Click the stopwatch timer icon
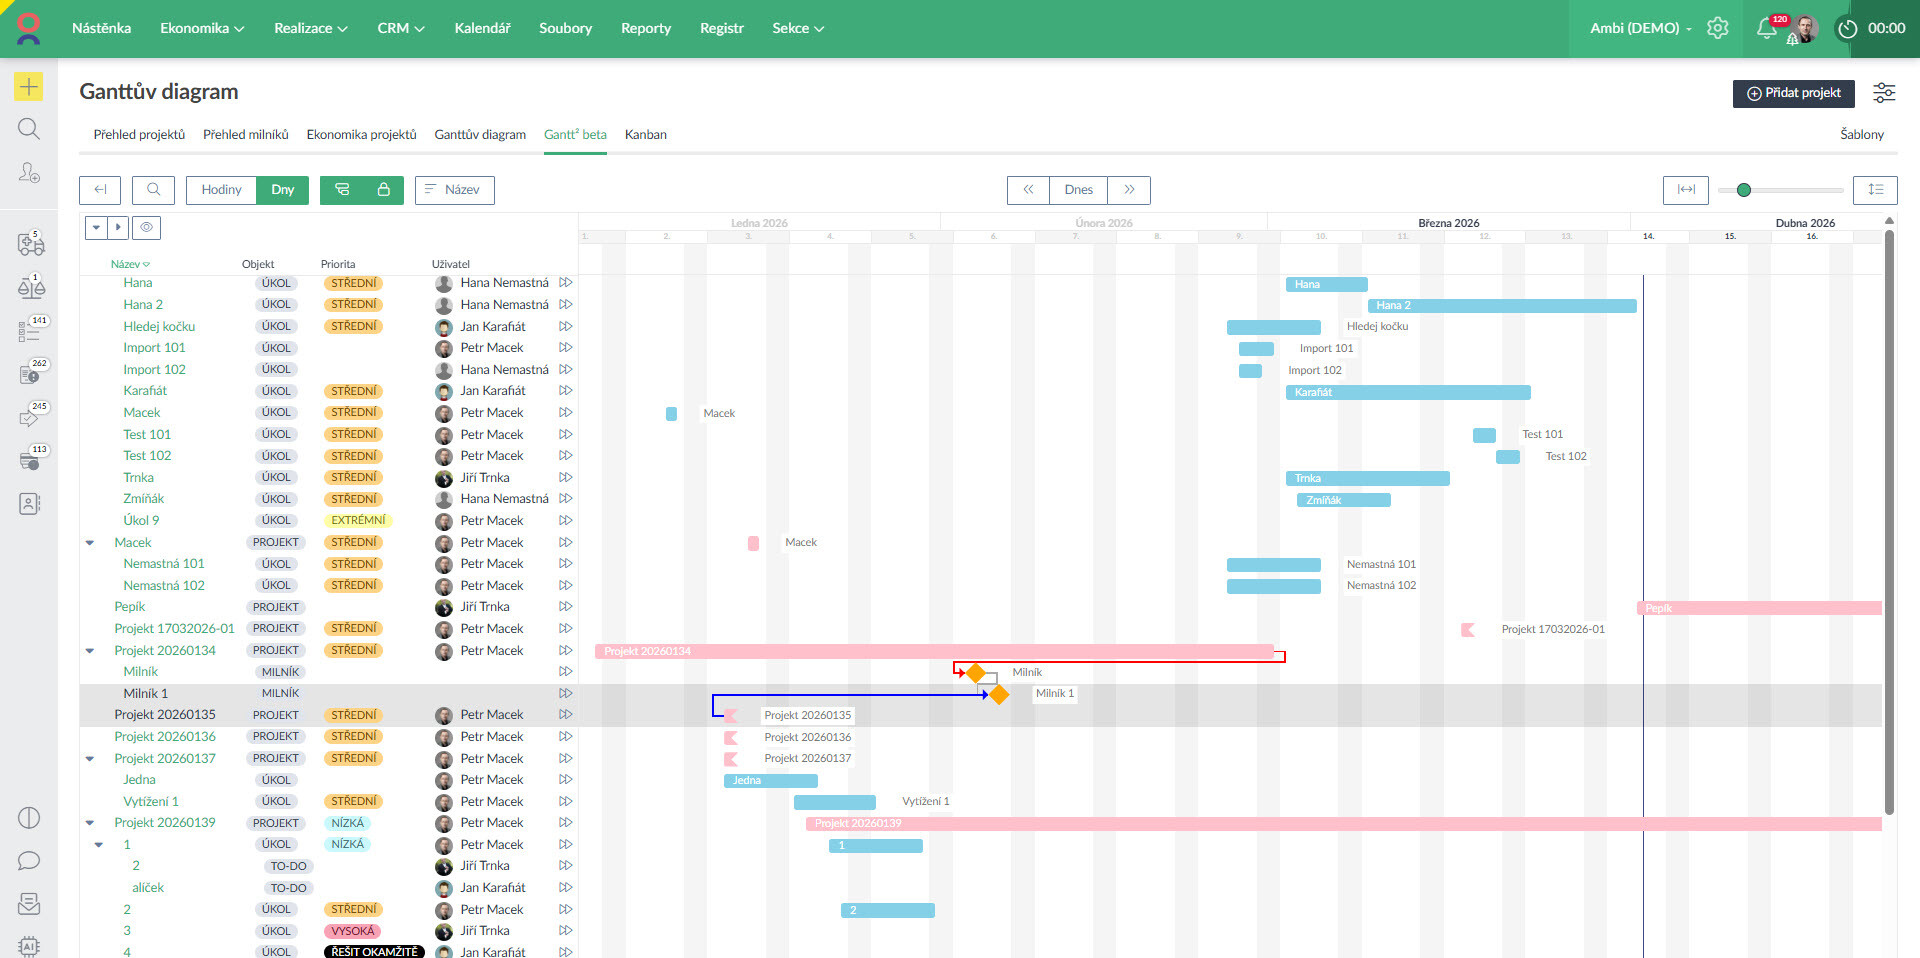1920x958 pixels. pyautogui.click(x=1847, y=29)
